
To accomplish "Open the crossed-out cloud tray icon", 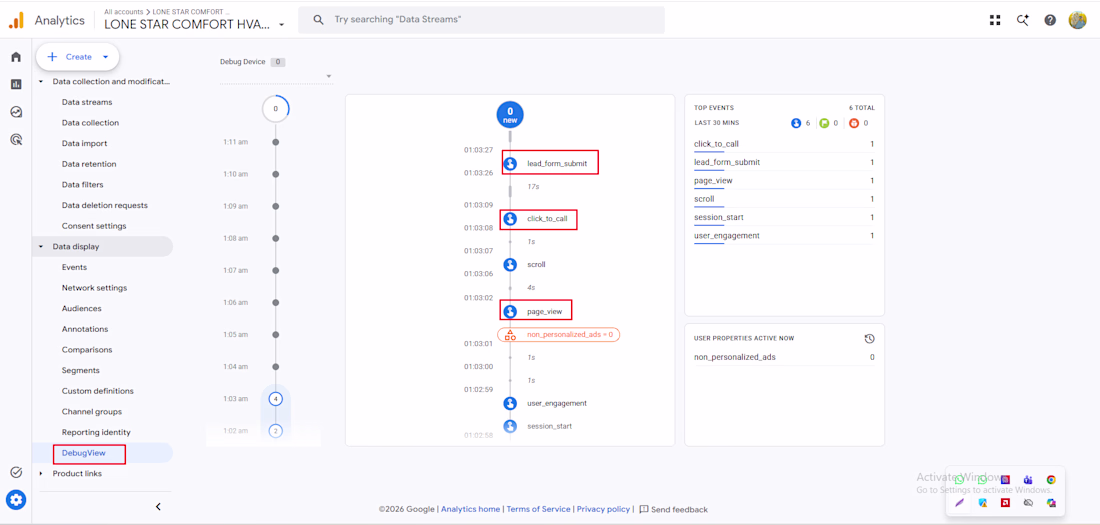I will coord(1028,503).
